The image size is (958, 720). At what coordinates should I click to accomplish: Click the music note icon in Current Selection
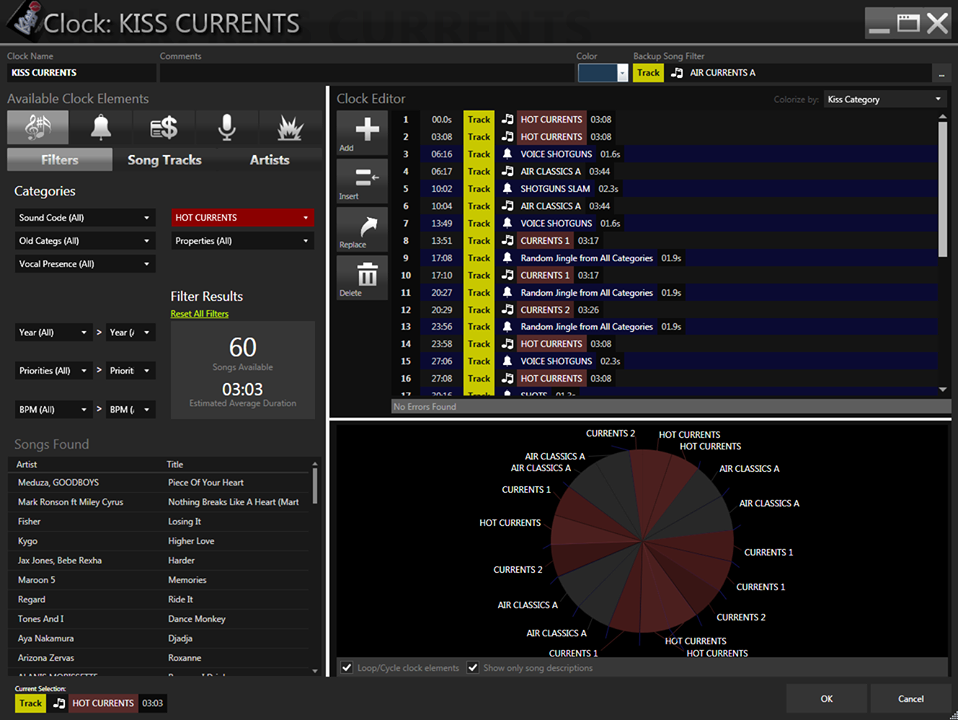(59, 703)
